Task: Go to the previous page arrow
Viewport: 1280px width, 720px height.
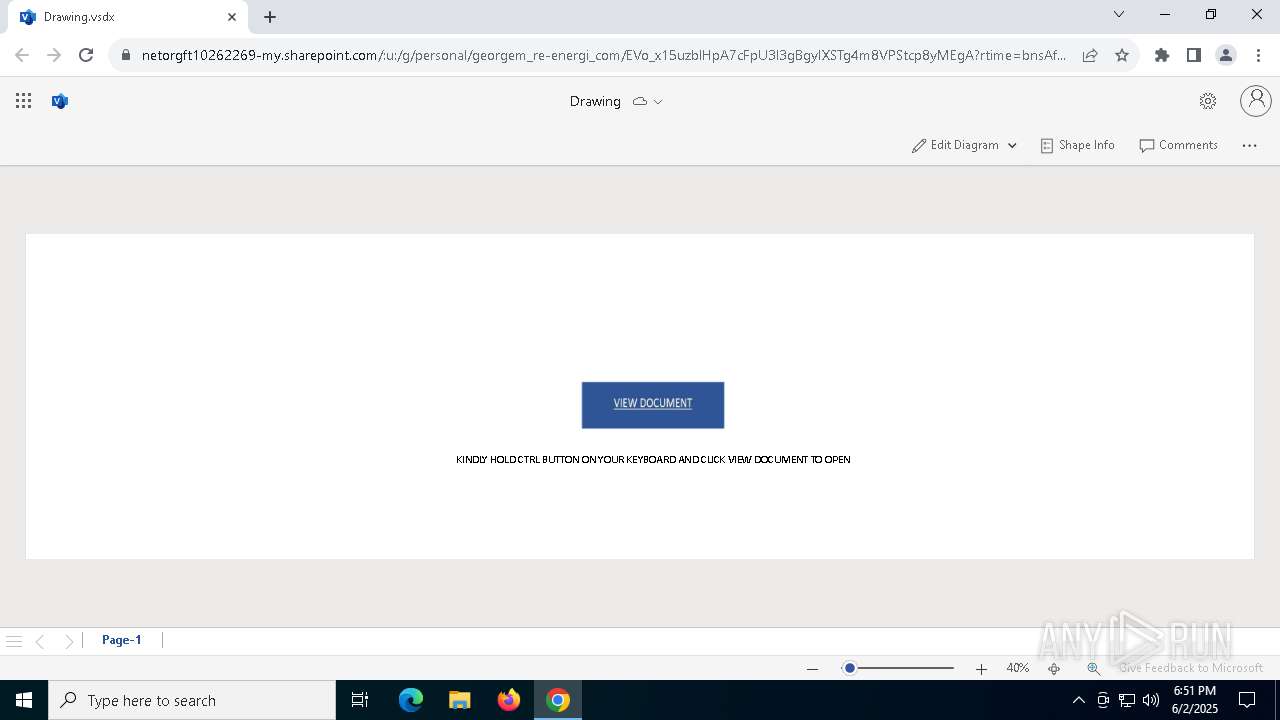Action: [40, 641]
